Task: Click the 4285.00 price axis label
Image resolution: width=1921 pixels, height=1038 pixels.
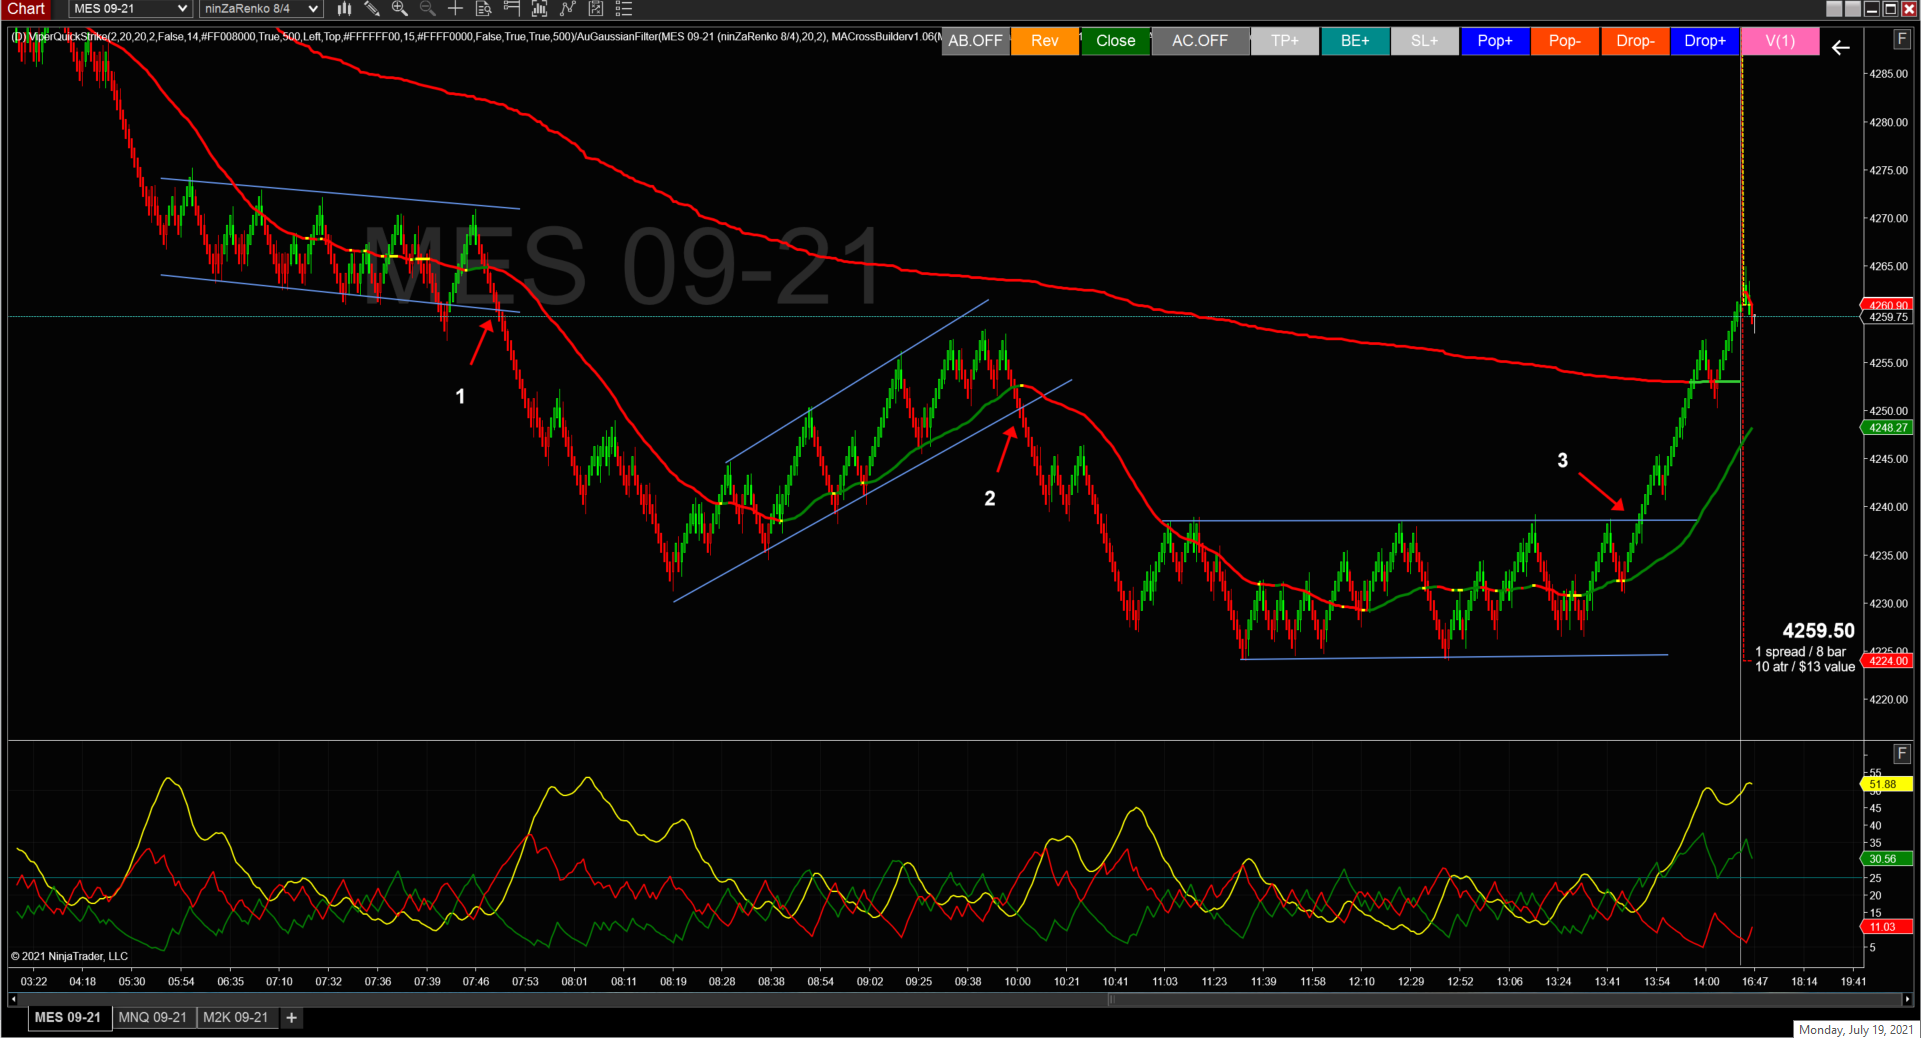Action: click(x=1888, y=74)
